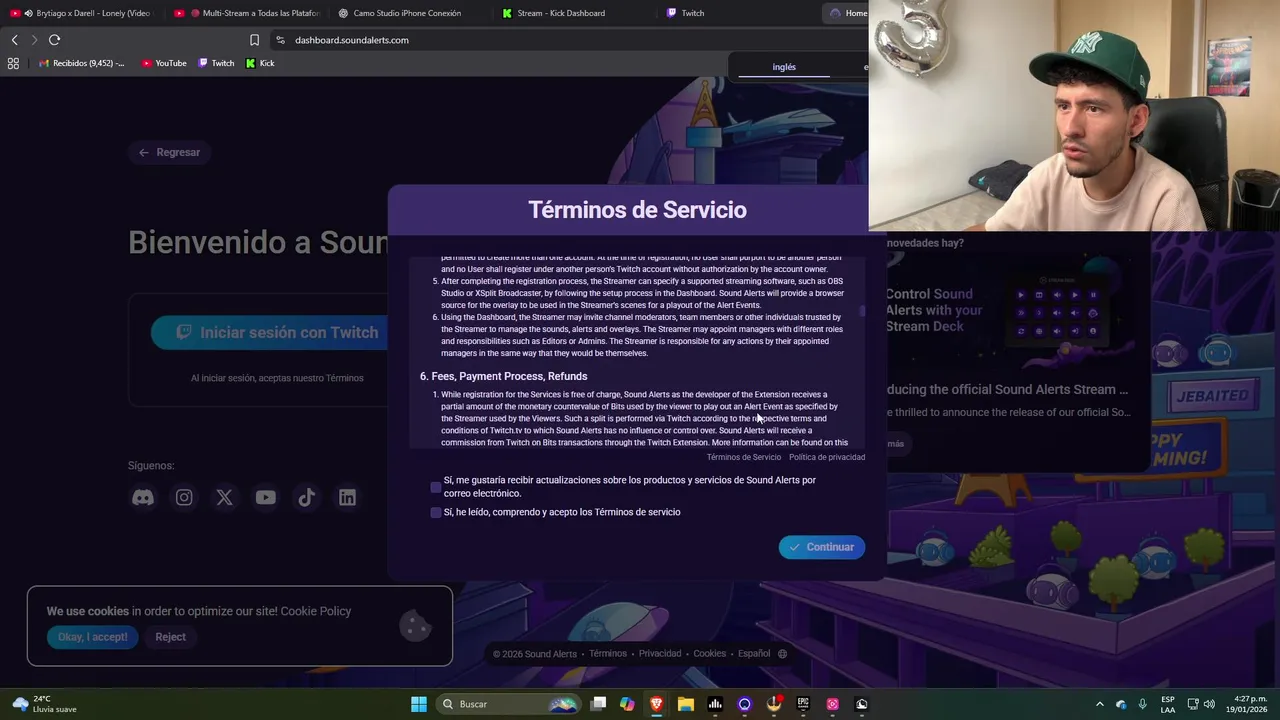1280x720 pixels.
Task: Open Task View in the taskbar
Action: pos(598,704)
